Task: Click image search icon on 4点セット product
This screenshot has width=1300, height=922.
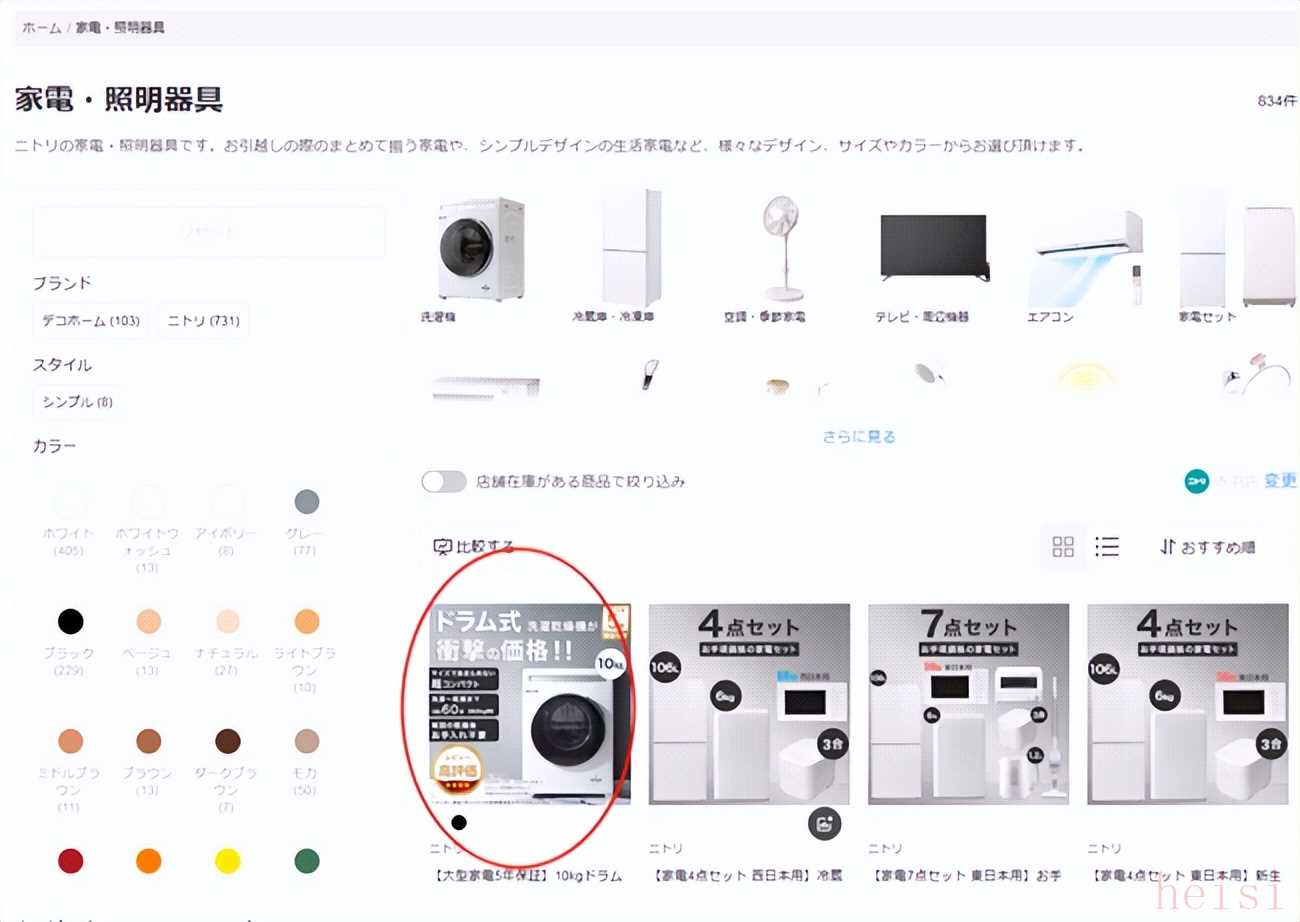Action: (824, 824)
